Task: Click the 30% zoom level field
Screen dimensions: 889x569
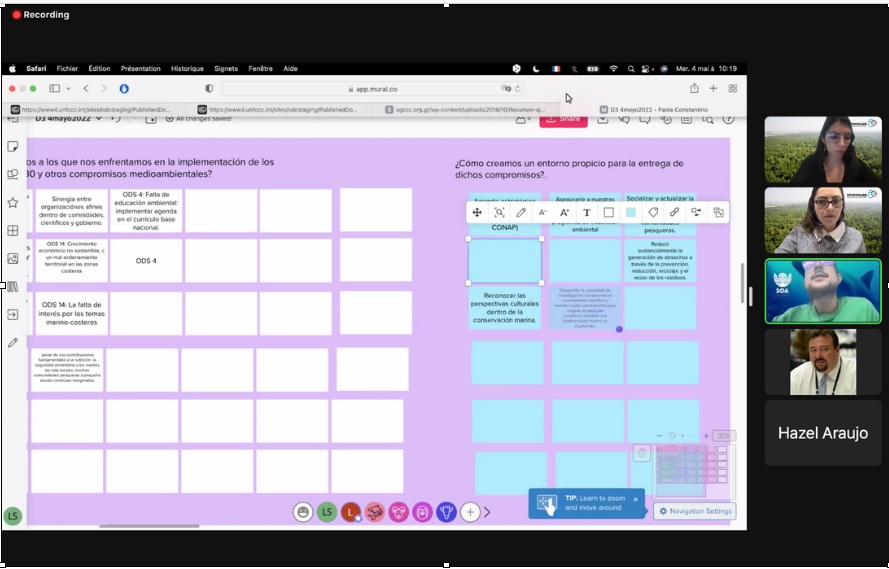Action: point(724,436)
